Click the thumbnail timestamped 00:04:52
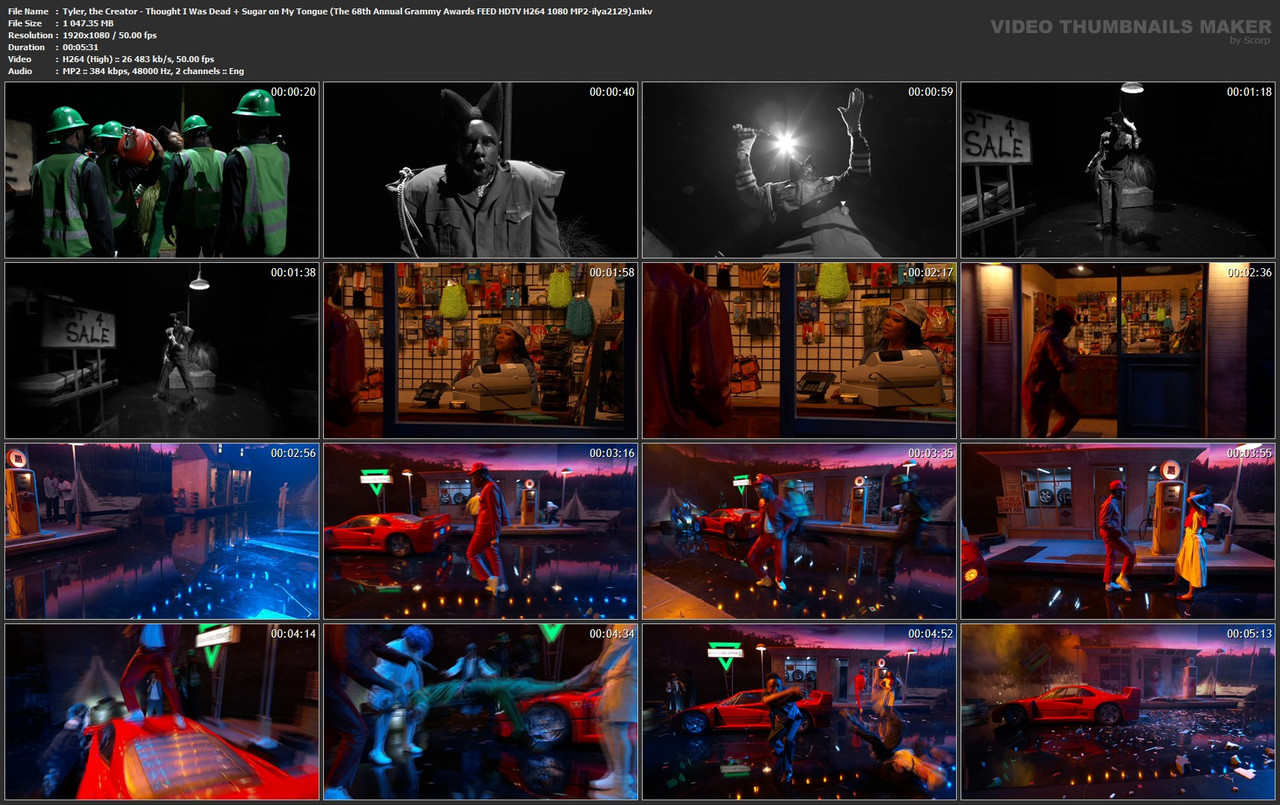Viewport: 1280px width, 805px height. point(799,712)
